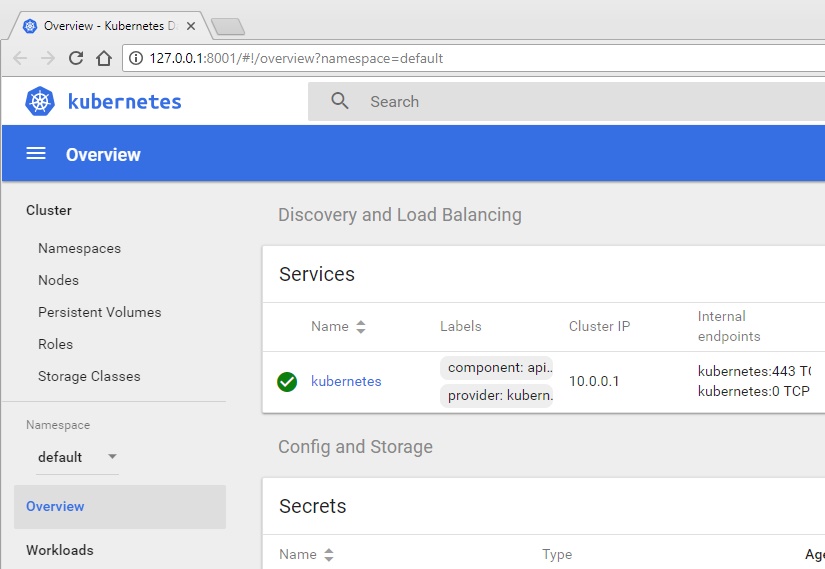Sort Services by Name arrows

pyautogui.click(x=360, y=327)
